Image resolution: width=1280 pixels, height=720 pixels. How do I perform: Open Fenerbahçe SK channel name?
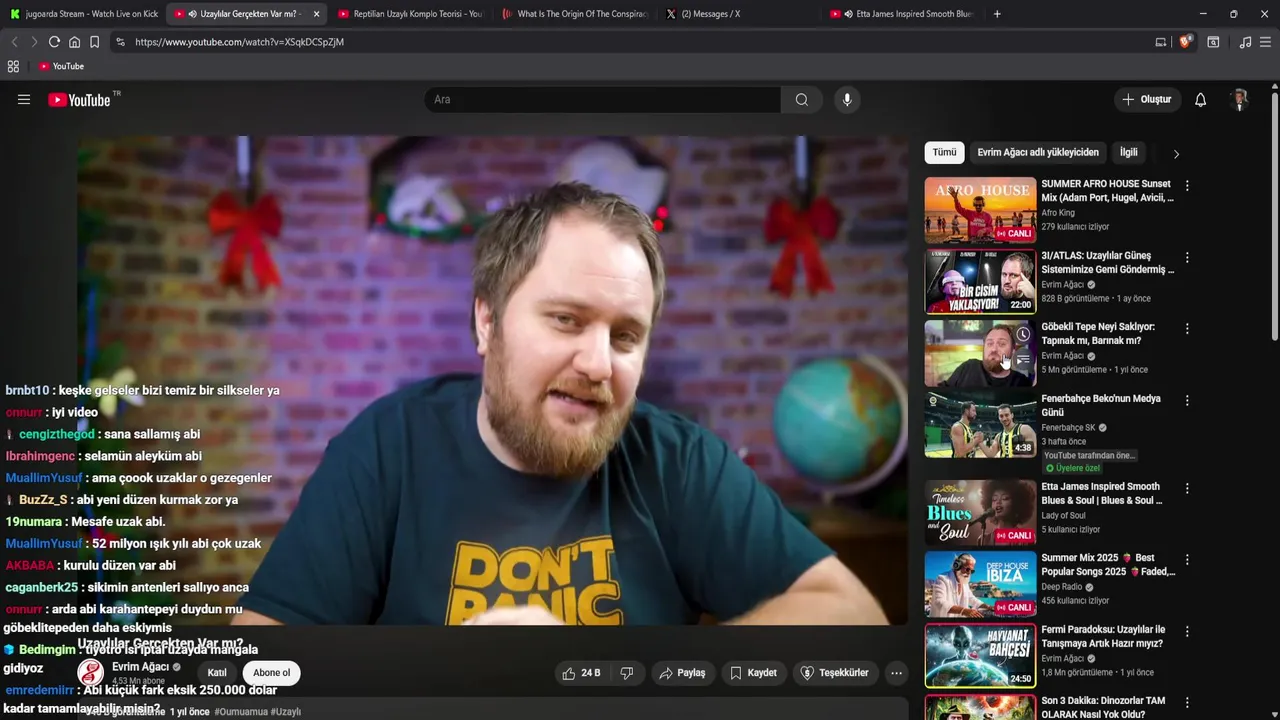click(1068, 428)
